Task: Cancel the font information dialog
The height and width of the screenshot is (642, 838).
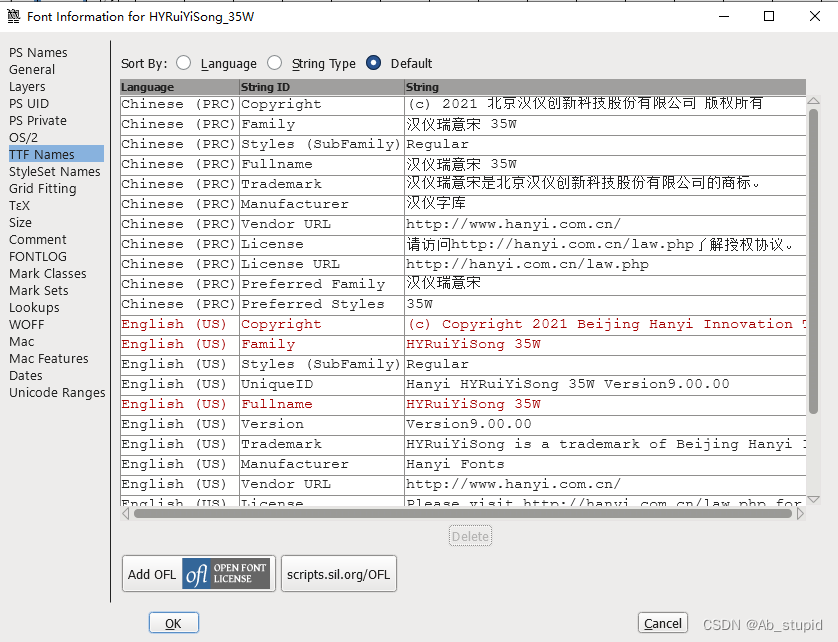Action: (x=662, y=622)
